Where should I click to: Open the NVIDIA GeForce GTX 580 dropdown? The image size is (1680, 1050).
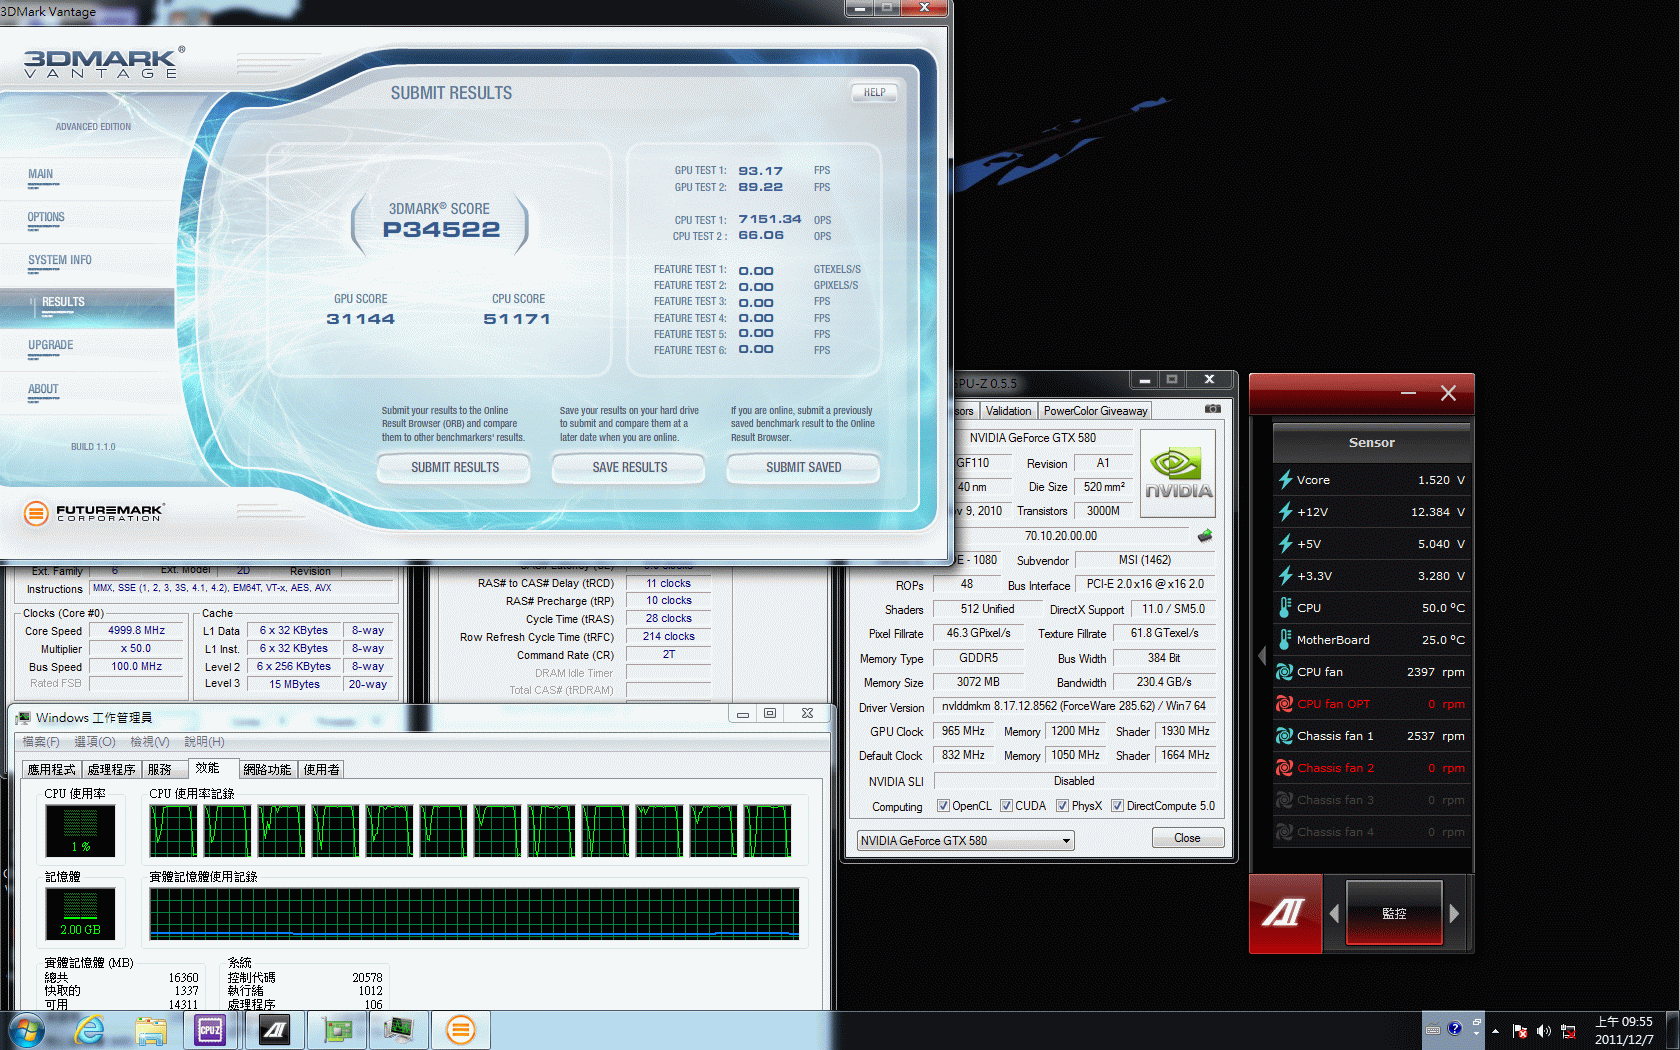(x=965, y=841)
